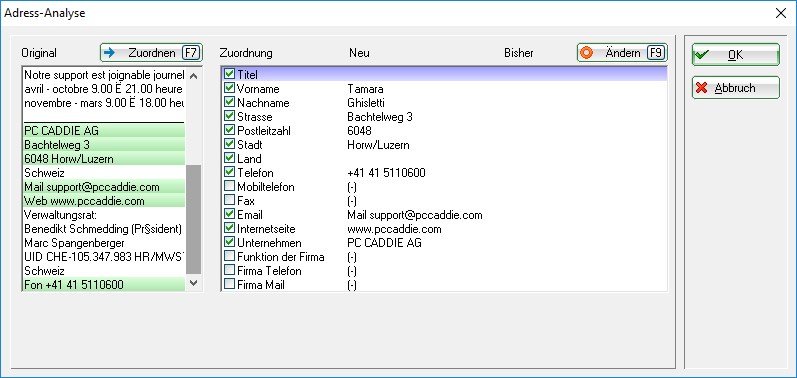Select the first 'Schweiz' line below Horw/Luzern
Image resolution: width=797 pixels, height=378 pixels.
point(104,173)
